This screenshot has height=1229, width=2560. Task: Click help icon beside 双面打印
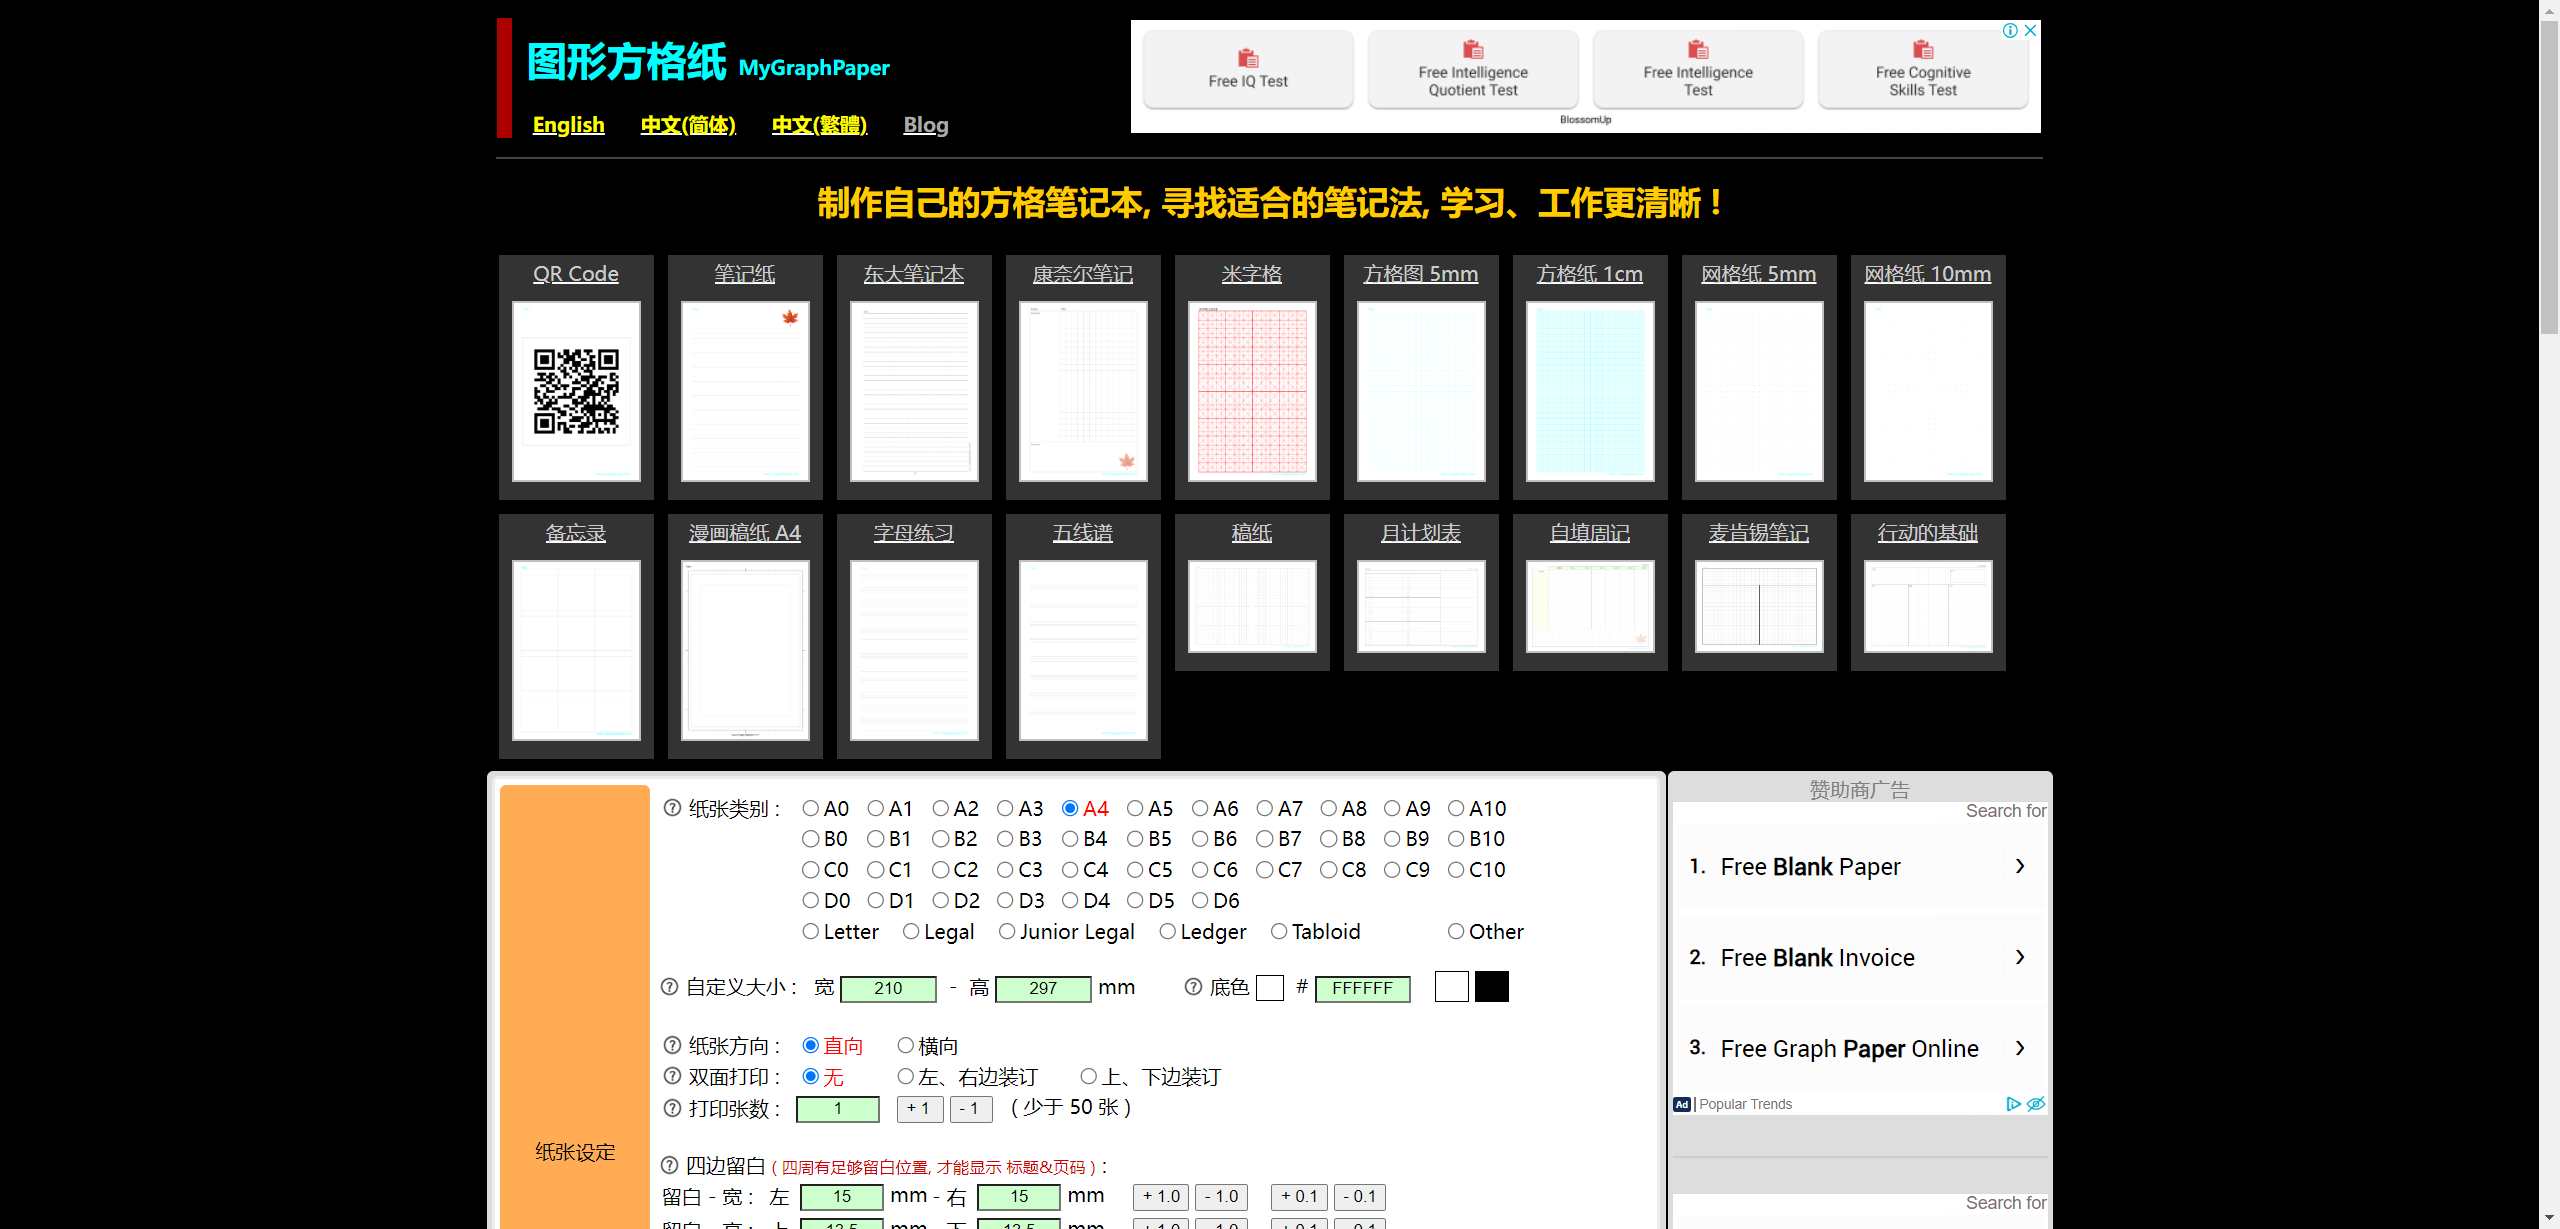672,1076
